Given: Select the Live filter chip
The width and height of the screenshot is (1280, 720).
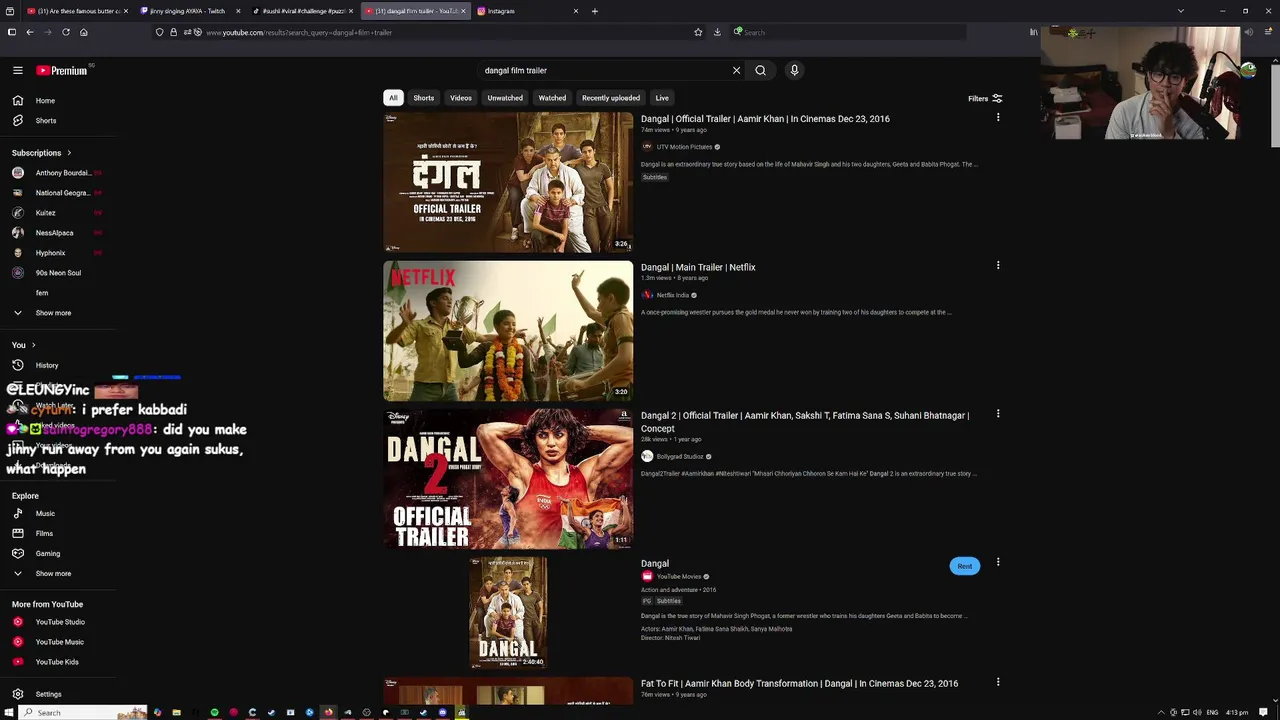Looking at the screenshot, I should click(662, 98).
